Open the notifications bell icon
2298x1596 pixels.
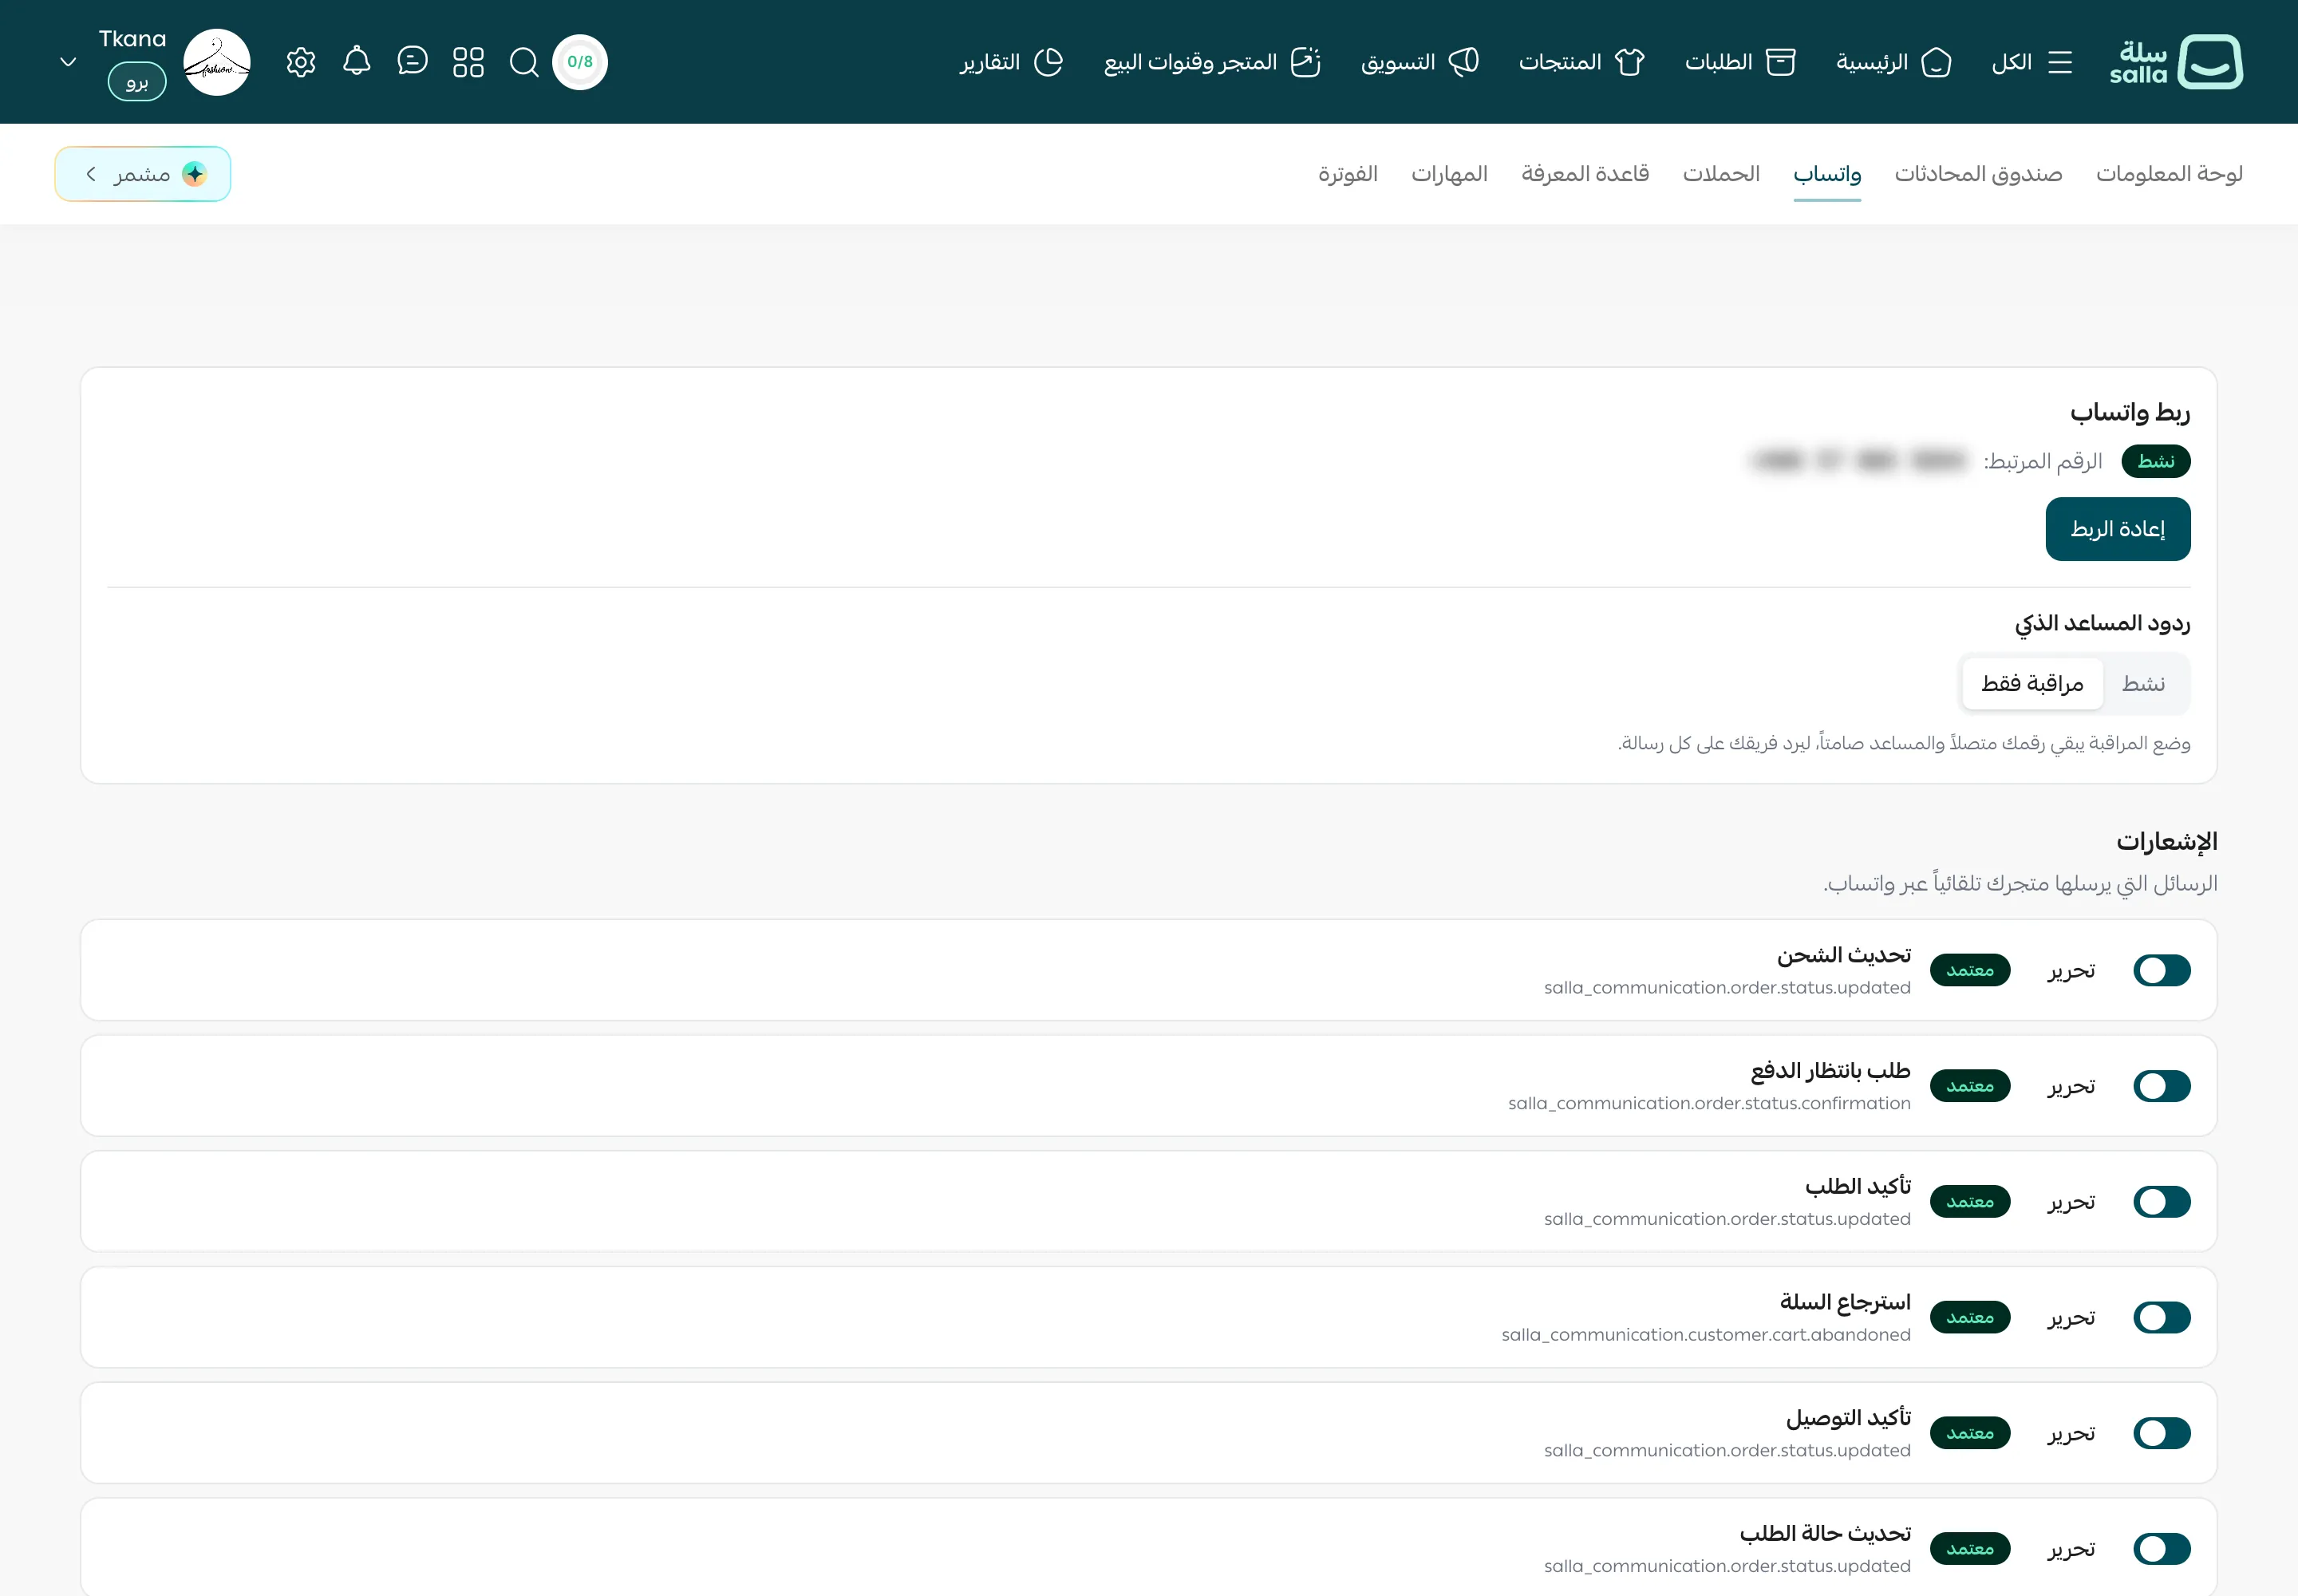point(357,62)
